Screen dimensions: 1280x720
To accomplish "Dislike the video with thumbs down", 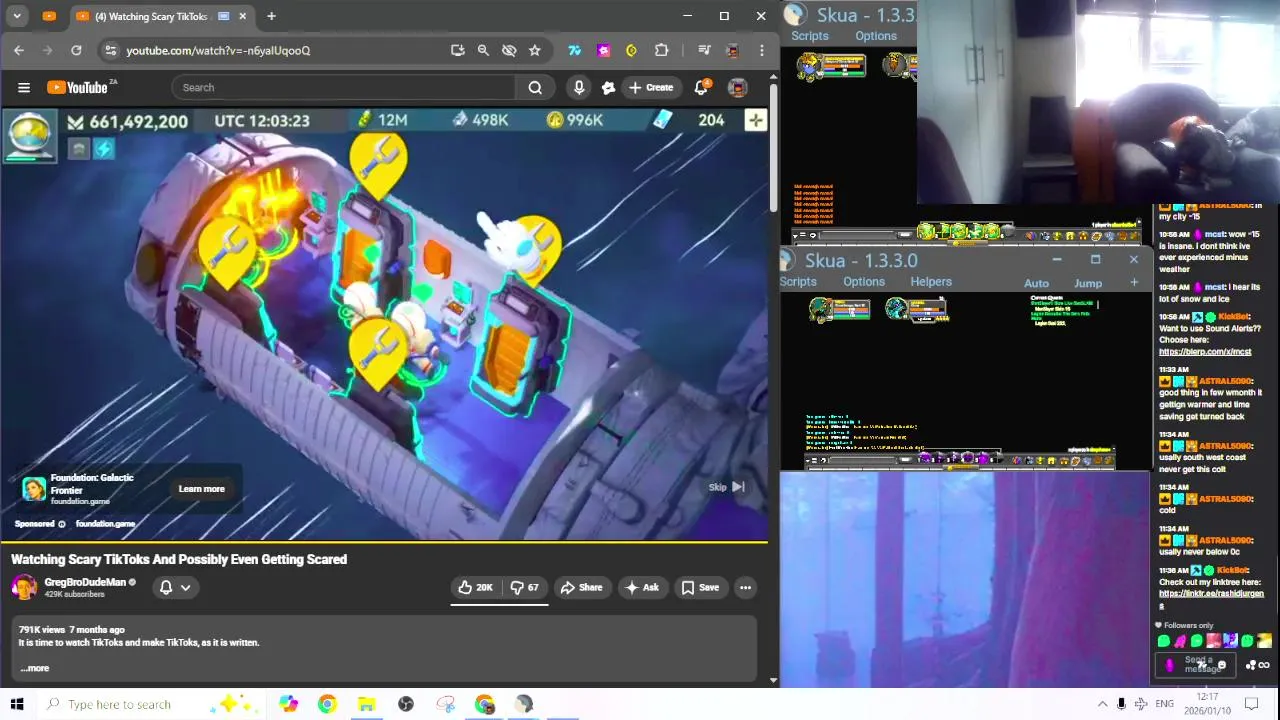I will 525,588.
